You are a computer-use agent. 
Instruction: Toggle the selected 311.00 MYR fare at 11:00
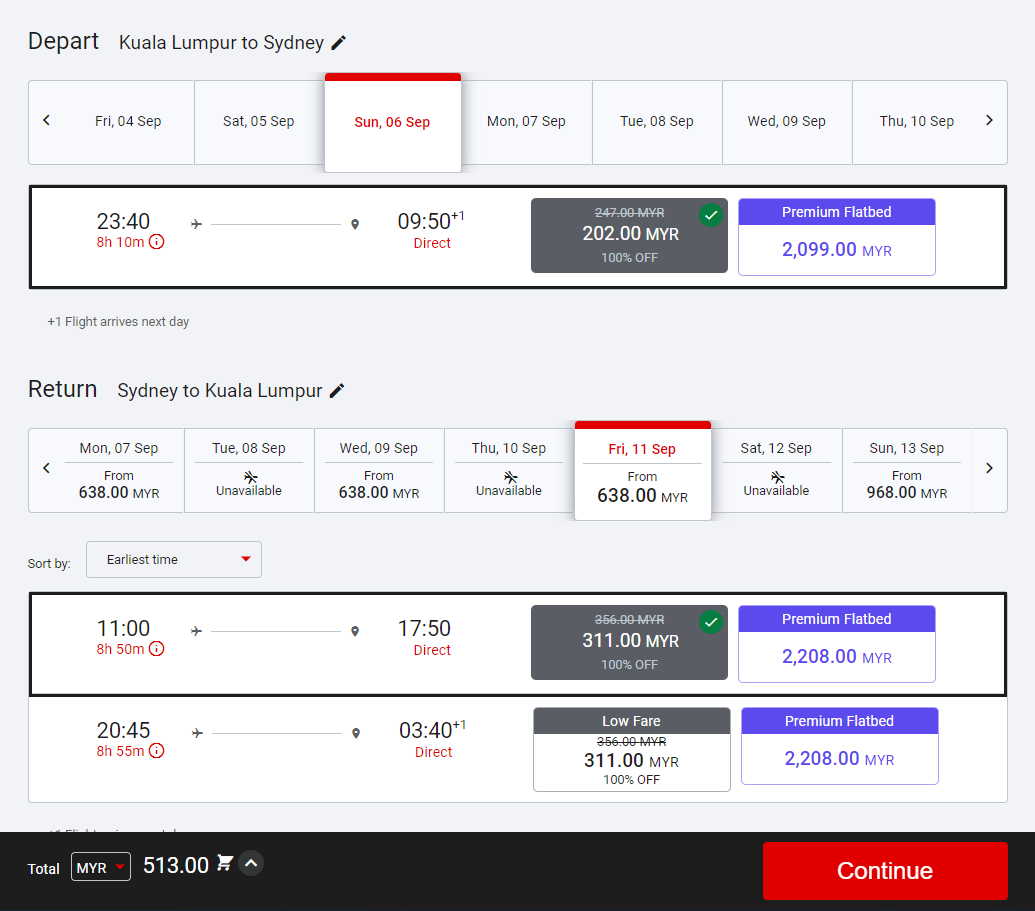[x=629, y=642]
